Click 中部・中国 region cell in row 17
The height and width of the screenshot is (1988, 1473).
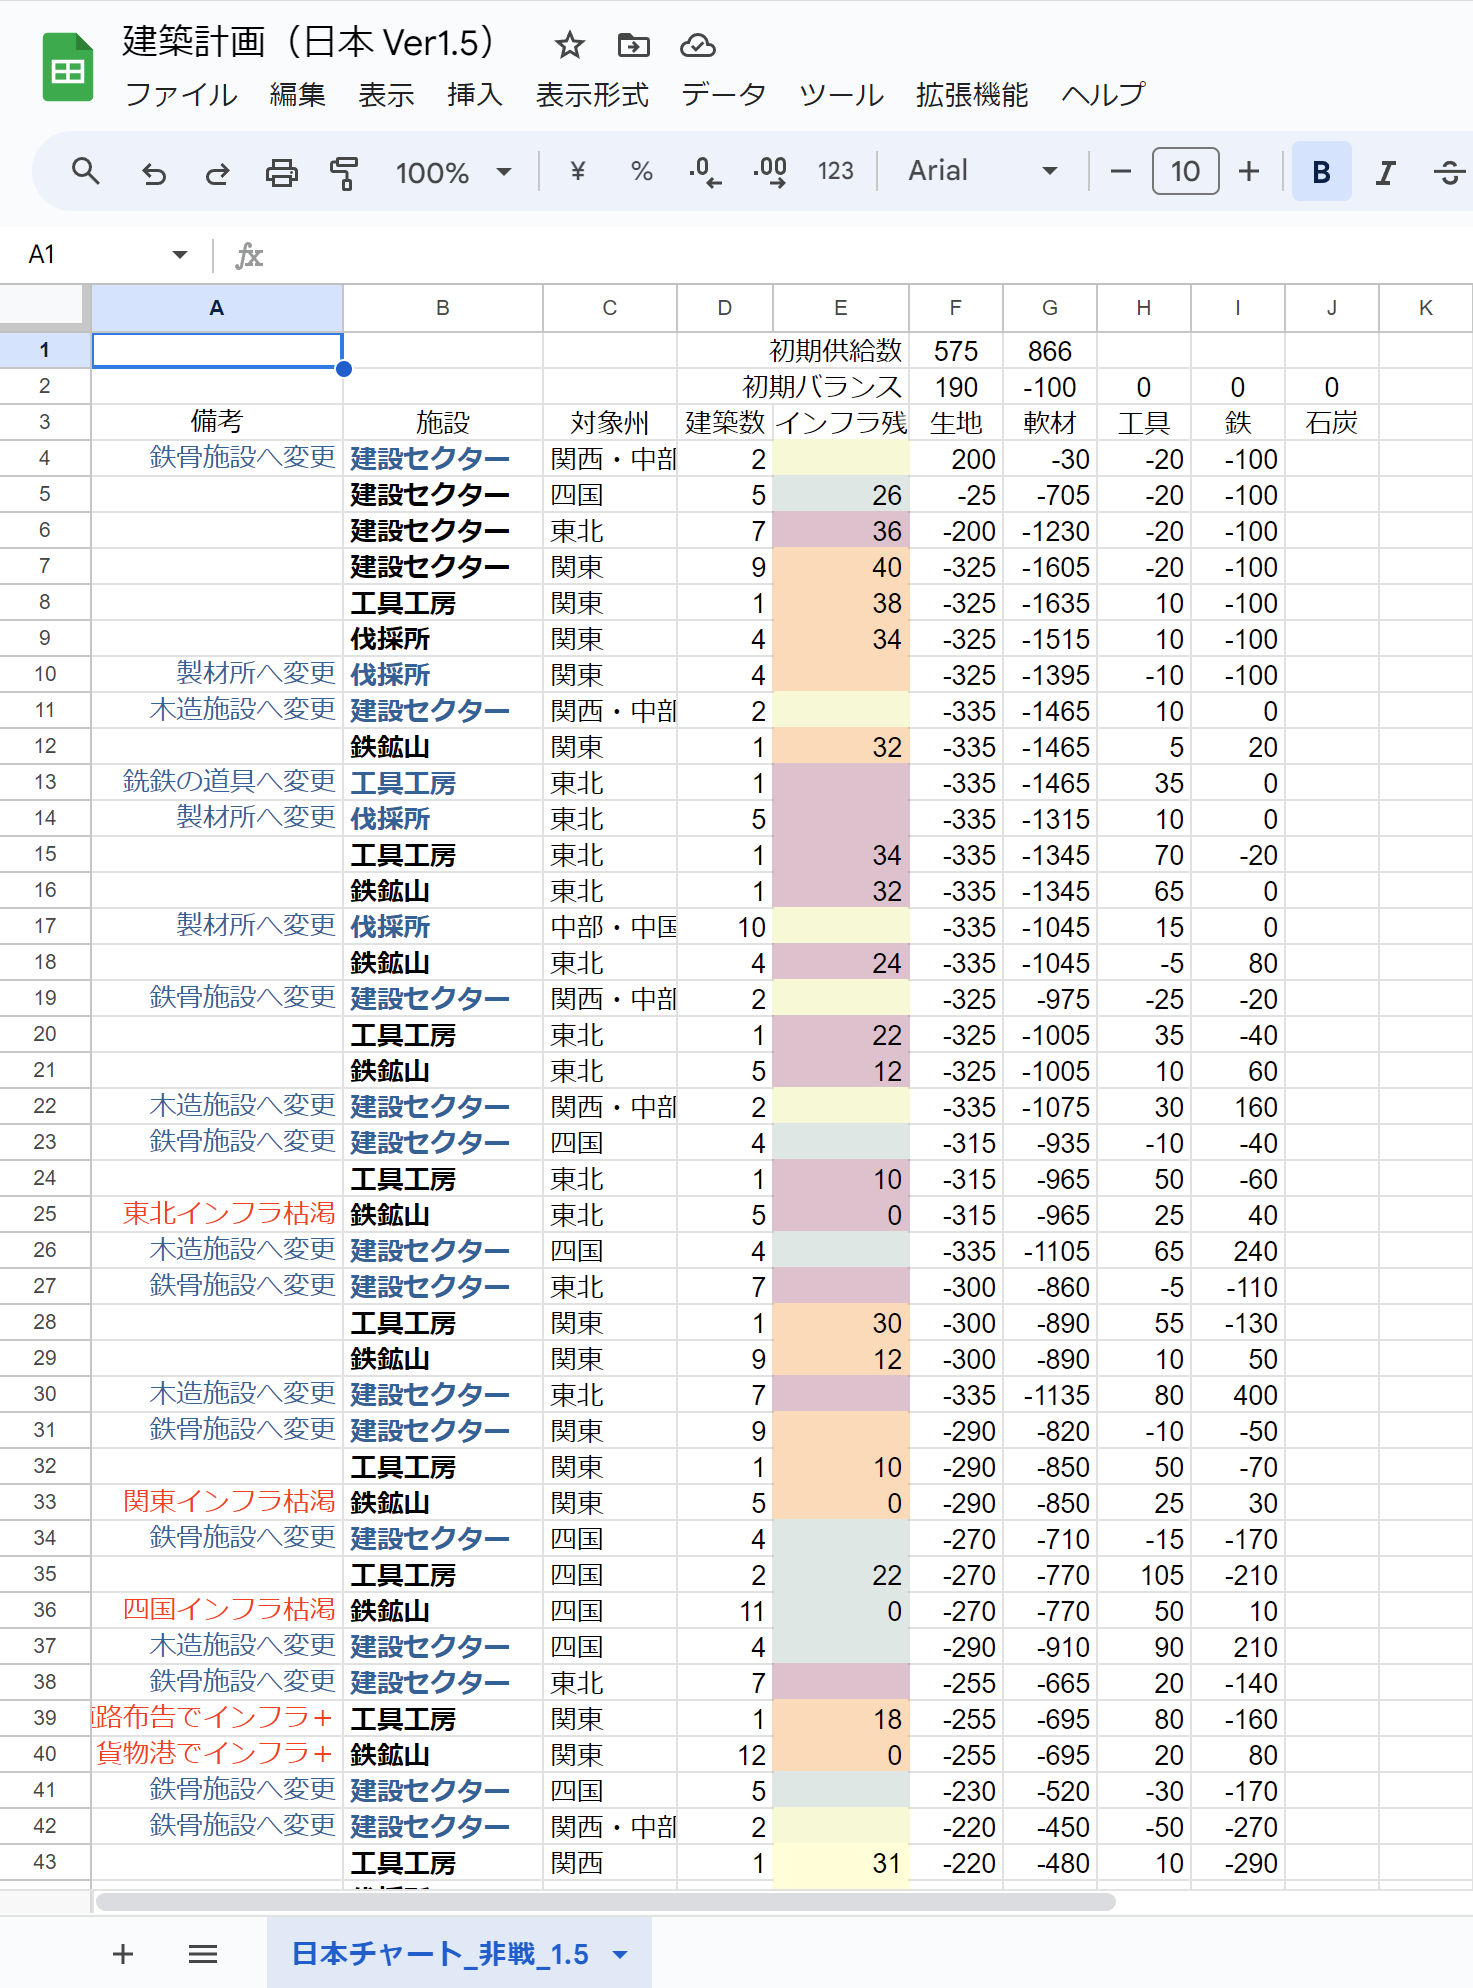tap(610, 927)
